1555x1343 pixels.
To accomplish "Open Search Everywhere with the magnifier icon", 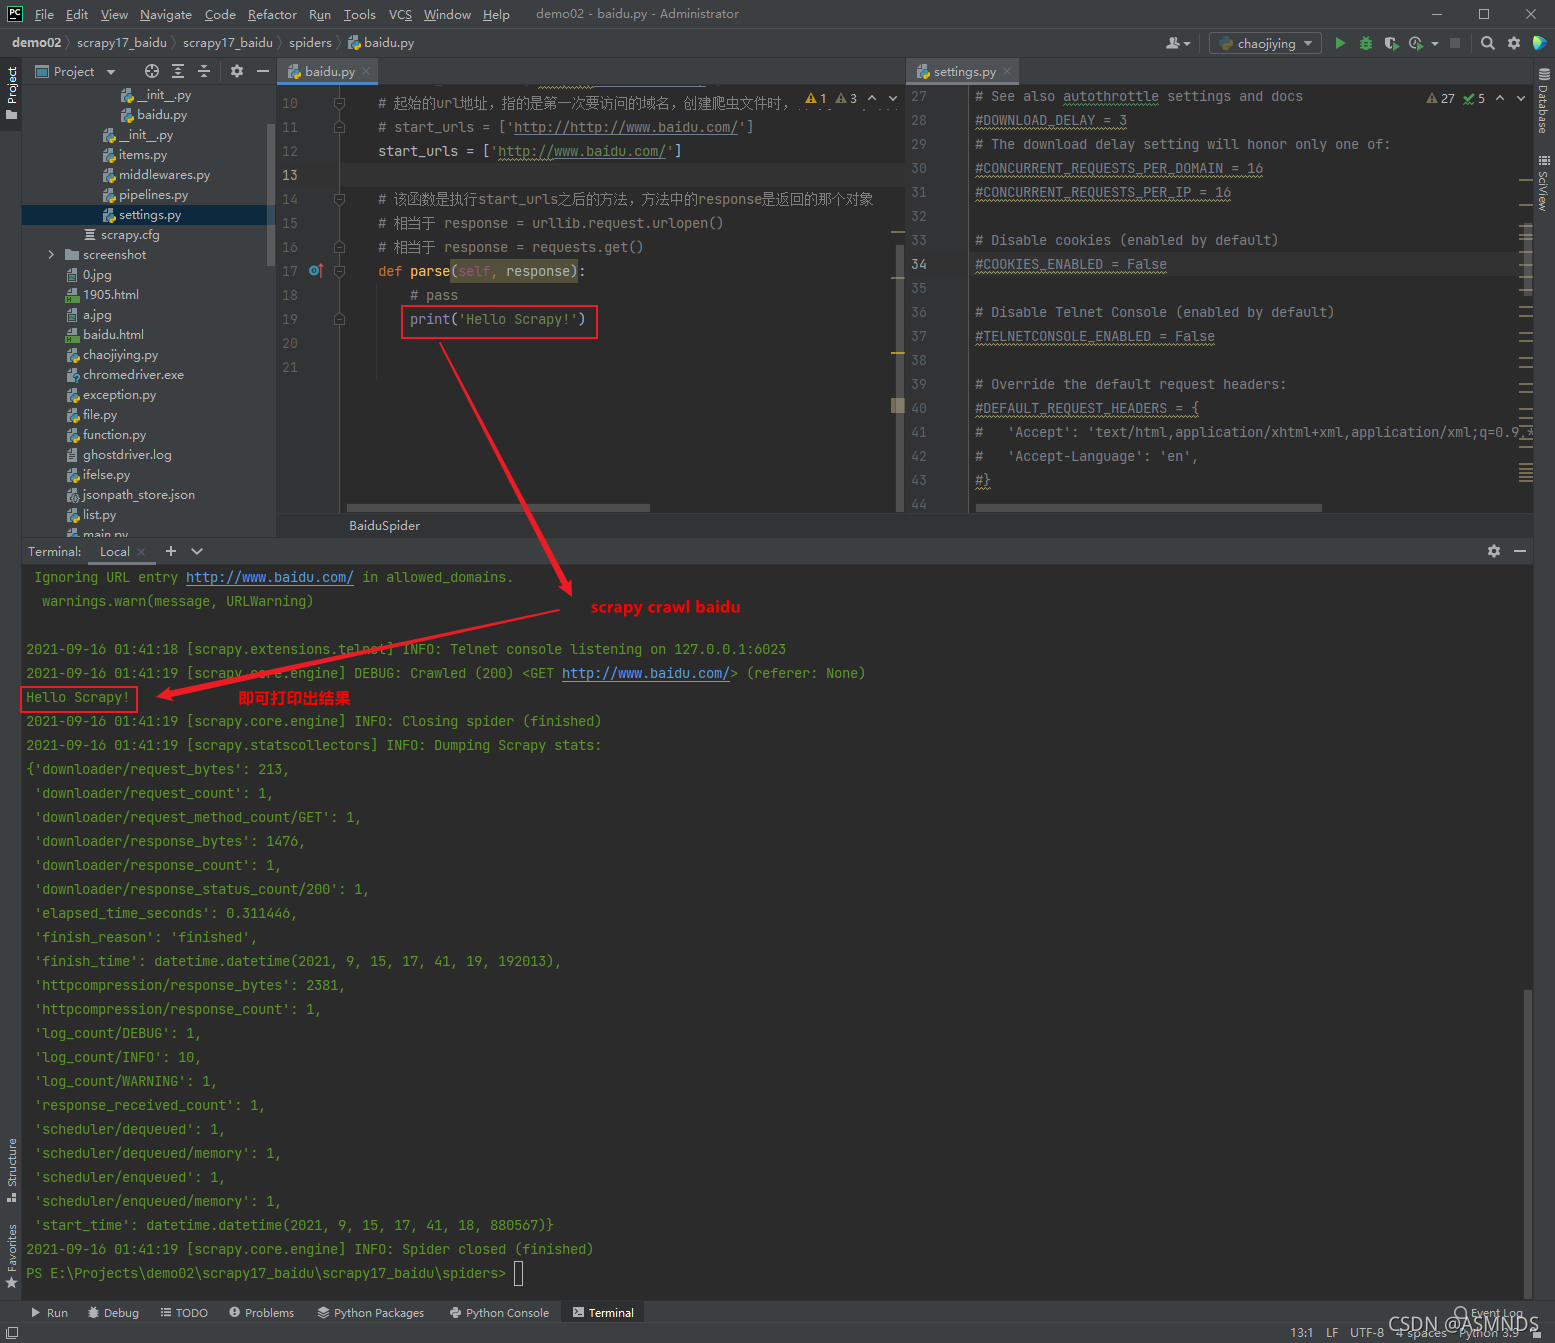I will click(1488, 43).
